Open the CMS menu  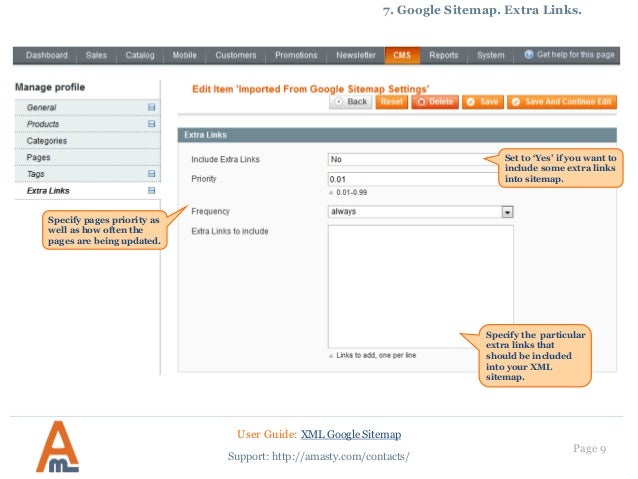click(402, 55)
